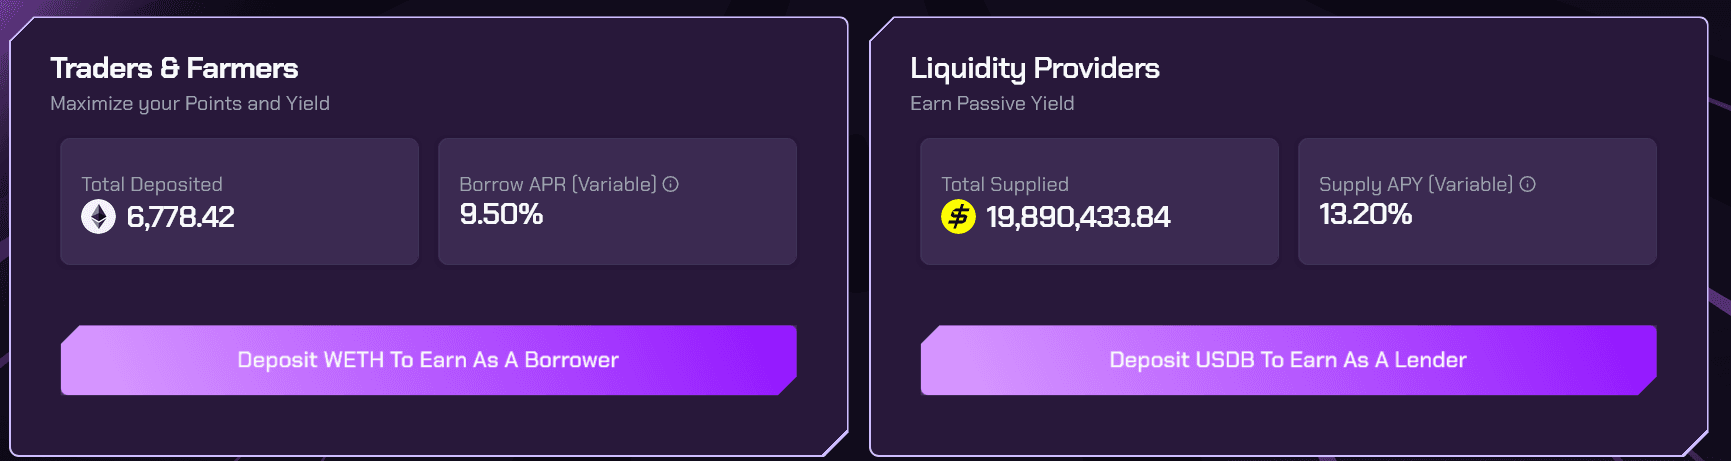Click the Supply APY (Variable) label
The height and width of the screenshot is (461, 1731).
click(1415, 184)
